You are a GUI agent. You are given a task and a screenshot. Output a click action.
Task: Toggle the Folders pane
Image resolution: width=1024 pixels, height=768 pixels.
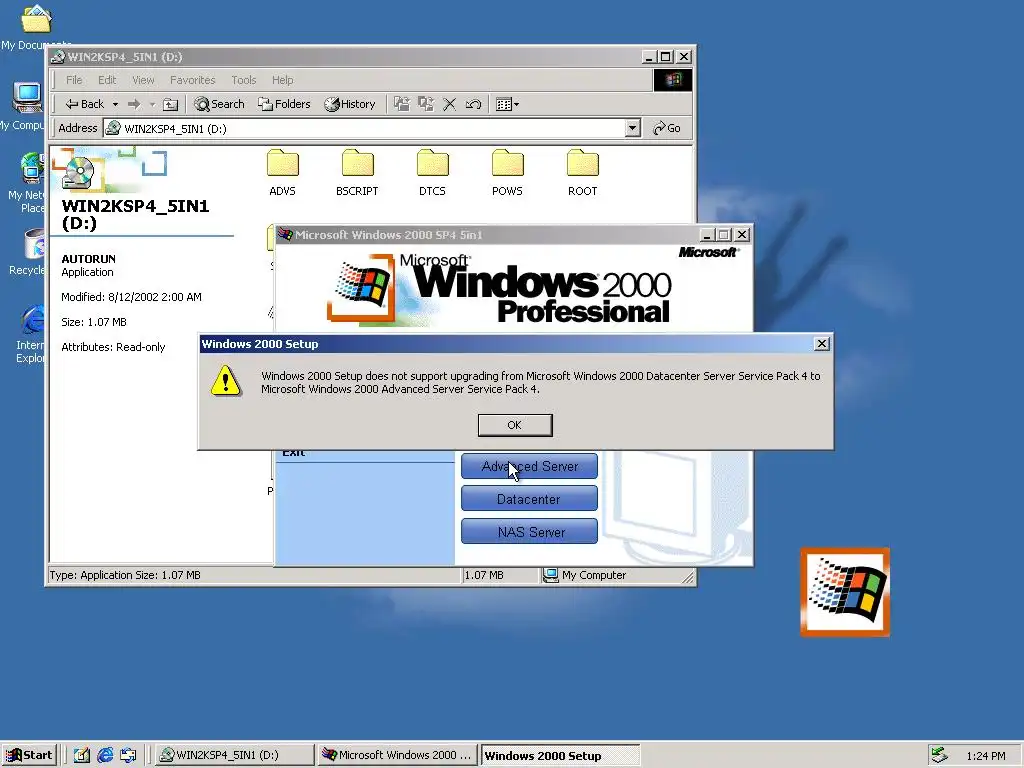click(x=284, y=104)
